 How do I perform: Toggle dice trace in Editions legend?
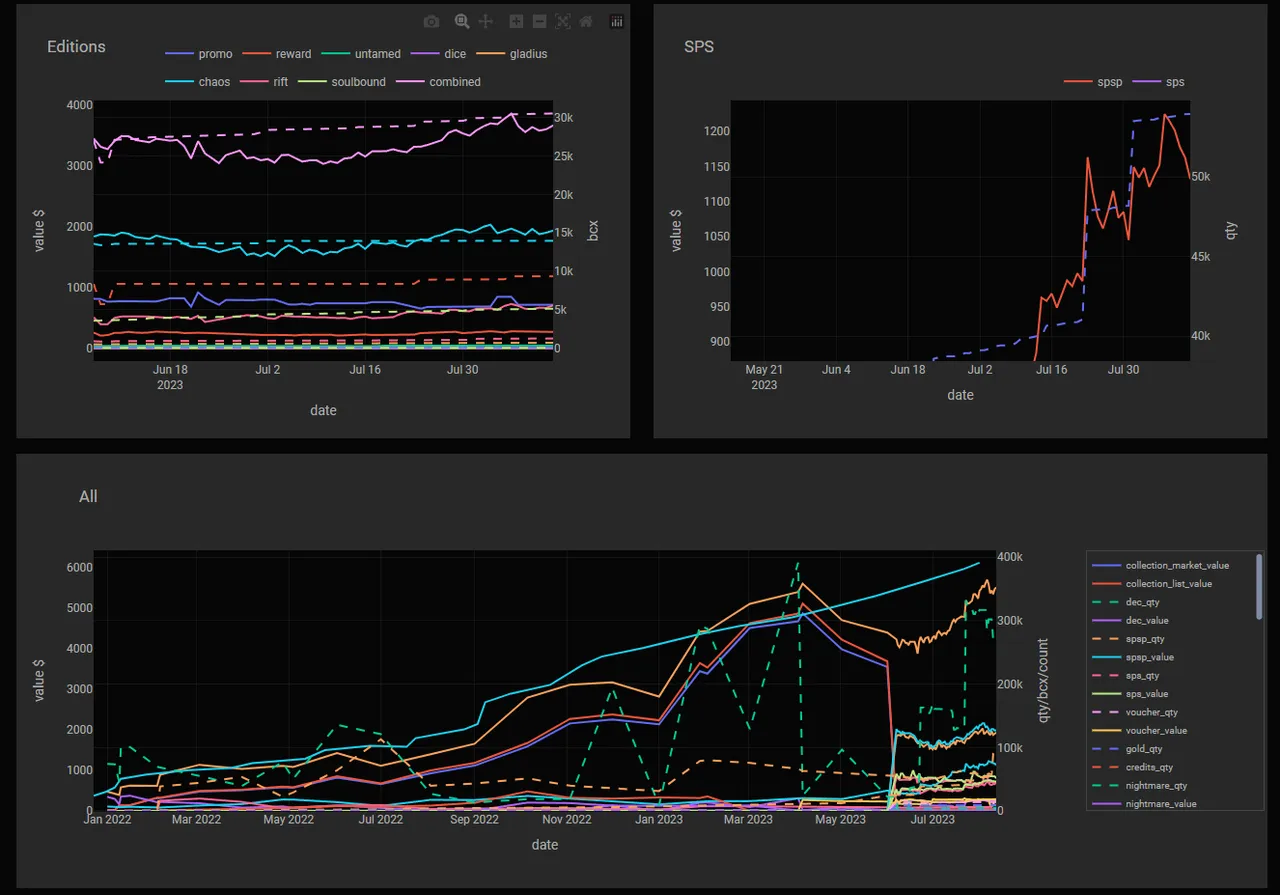(438, 54)
